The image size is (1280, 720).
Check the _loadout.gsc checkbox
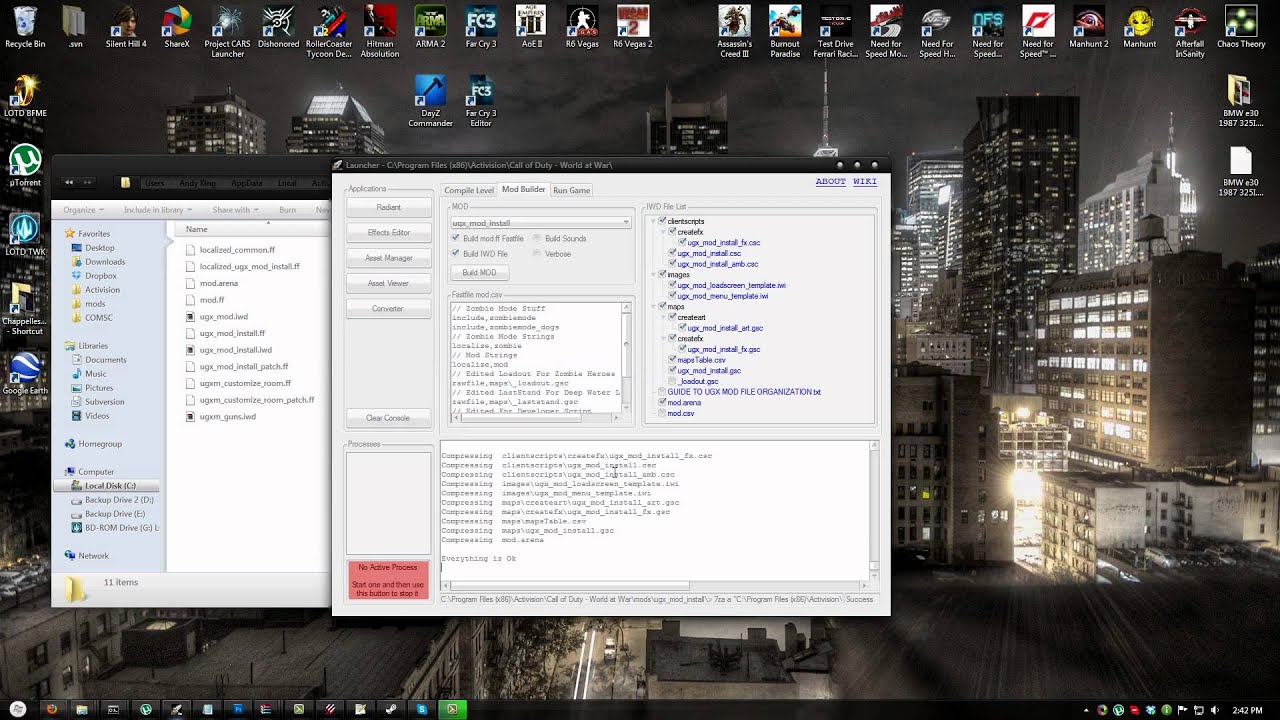point(673,381)
